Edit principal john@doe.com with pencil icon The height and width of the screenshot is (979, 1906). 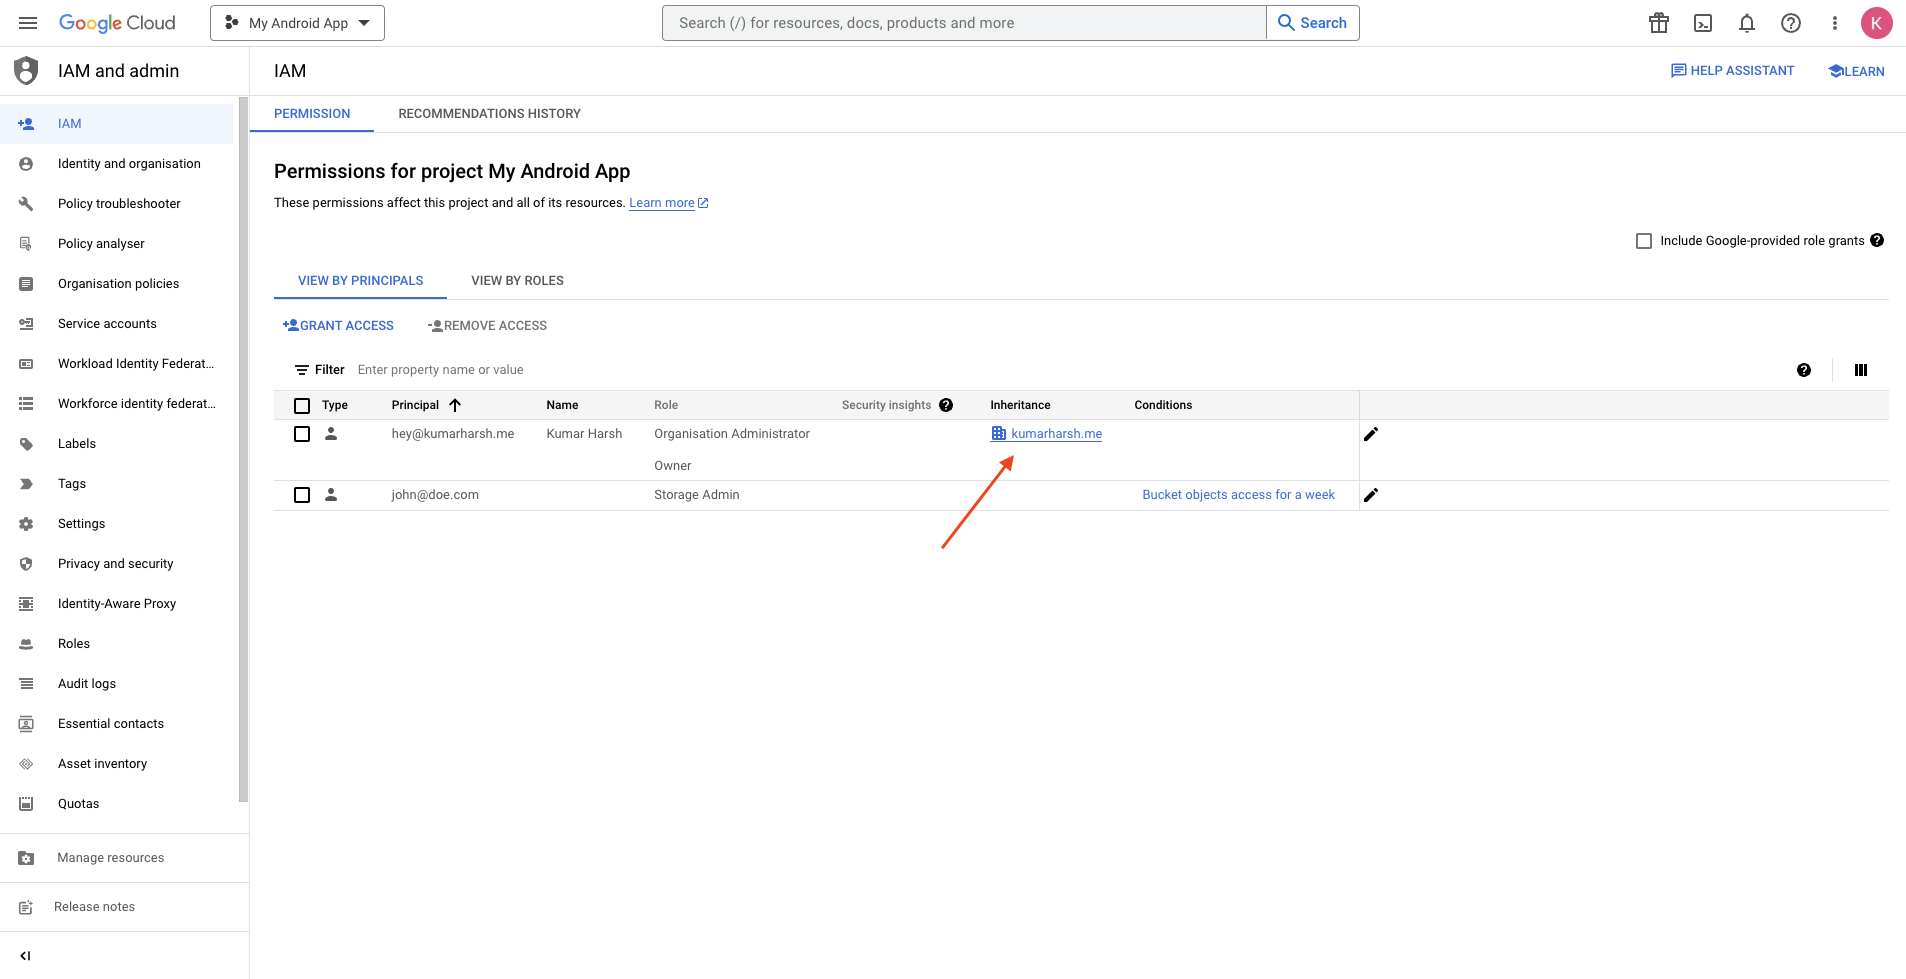tap(1371, 495)
